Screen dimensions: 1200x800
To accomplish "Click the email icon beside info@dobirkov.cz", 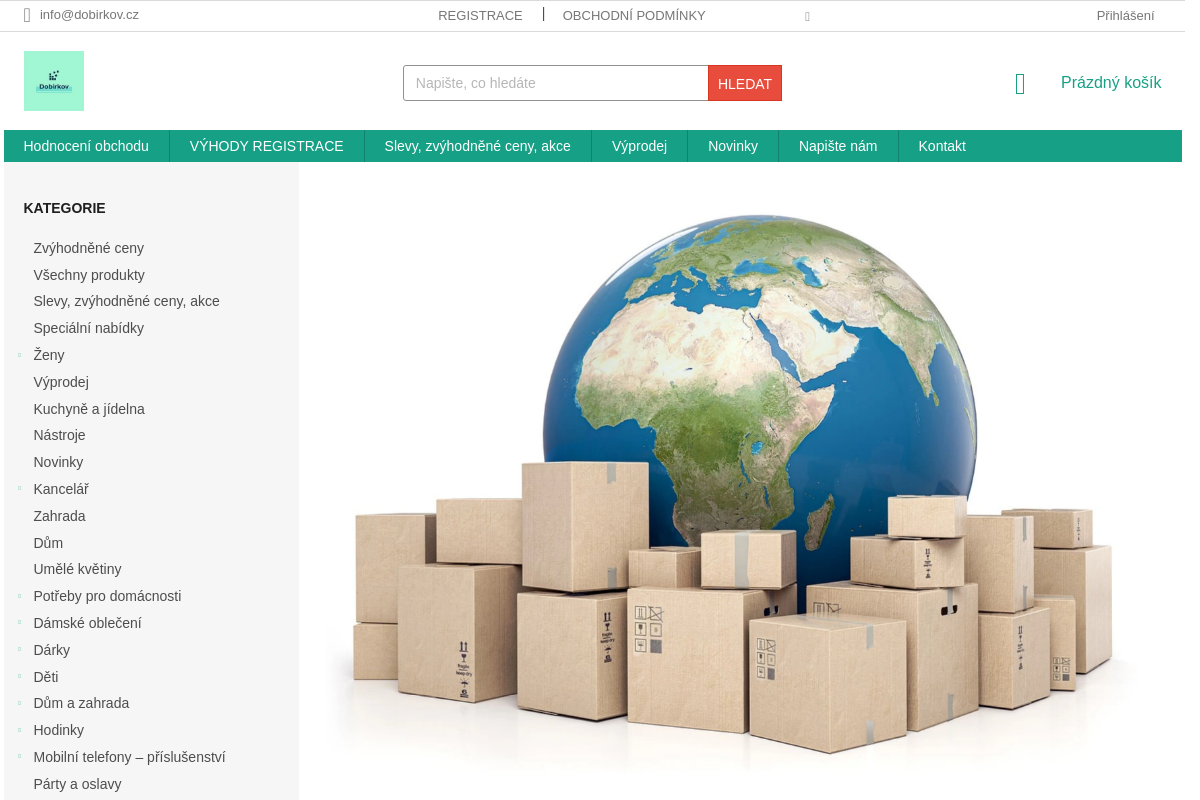I will coord(27,15).
